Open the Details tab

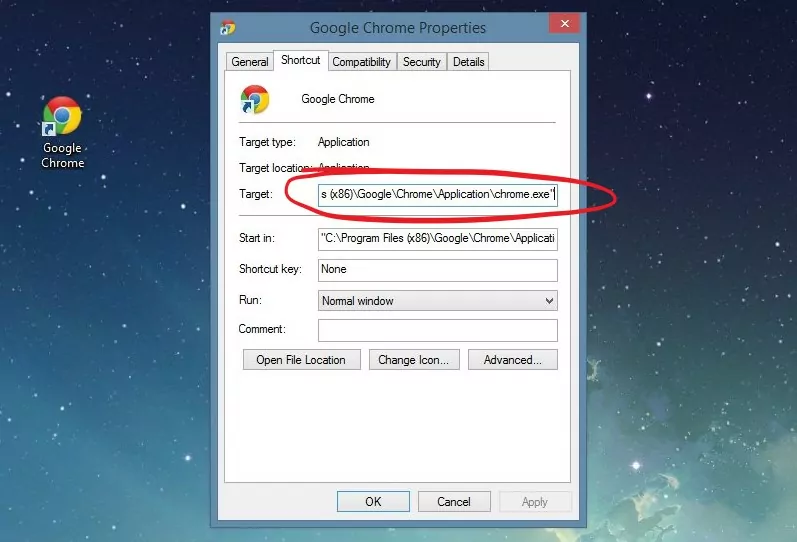(x=468, y=62)
